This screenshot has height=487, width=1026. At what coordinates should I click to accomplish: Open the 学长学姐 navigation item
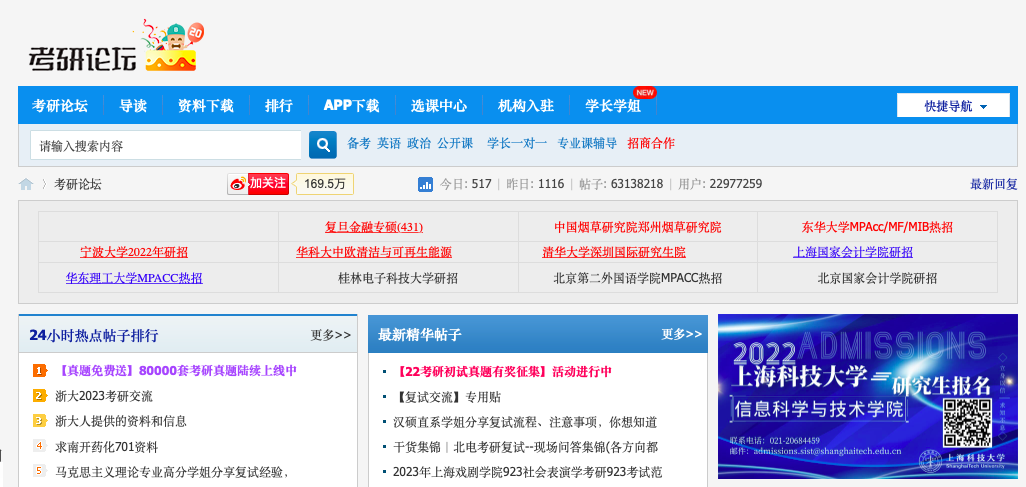613,105
